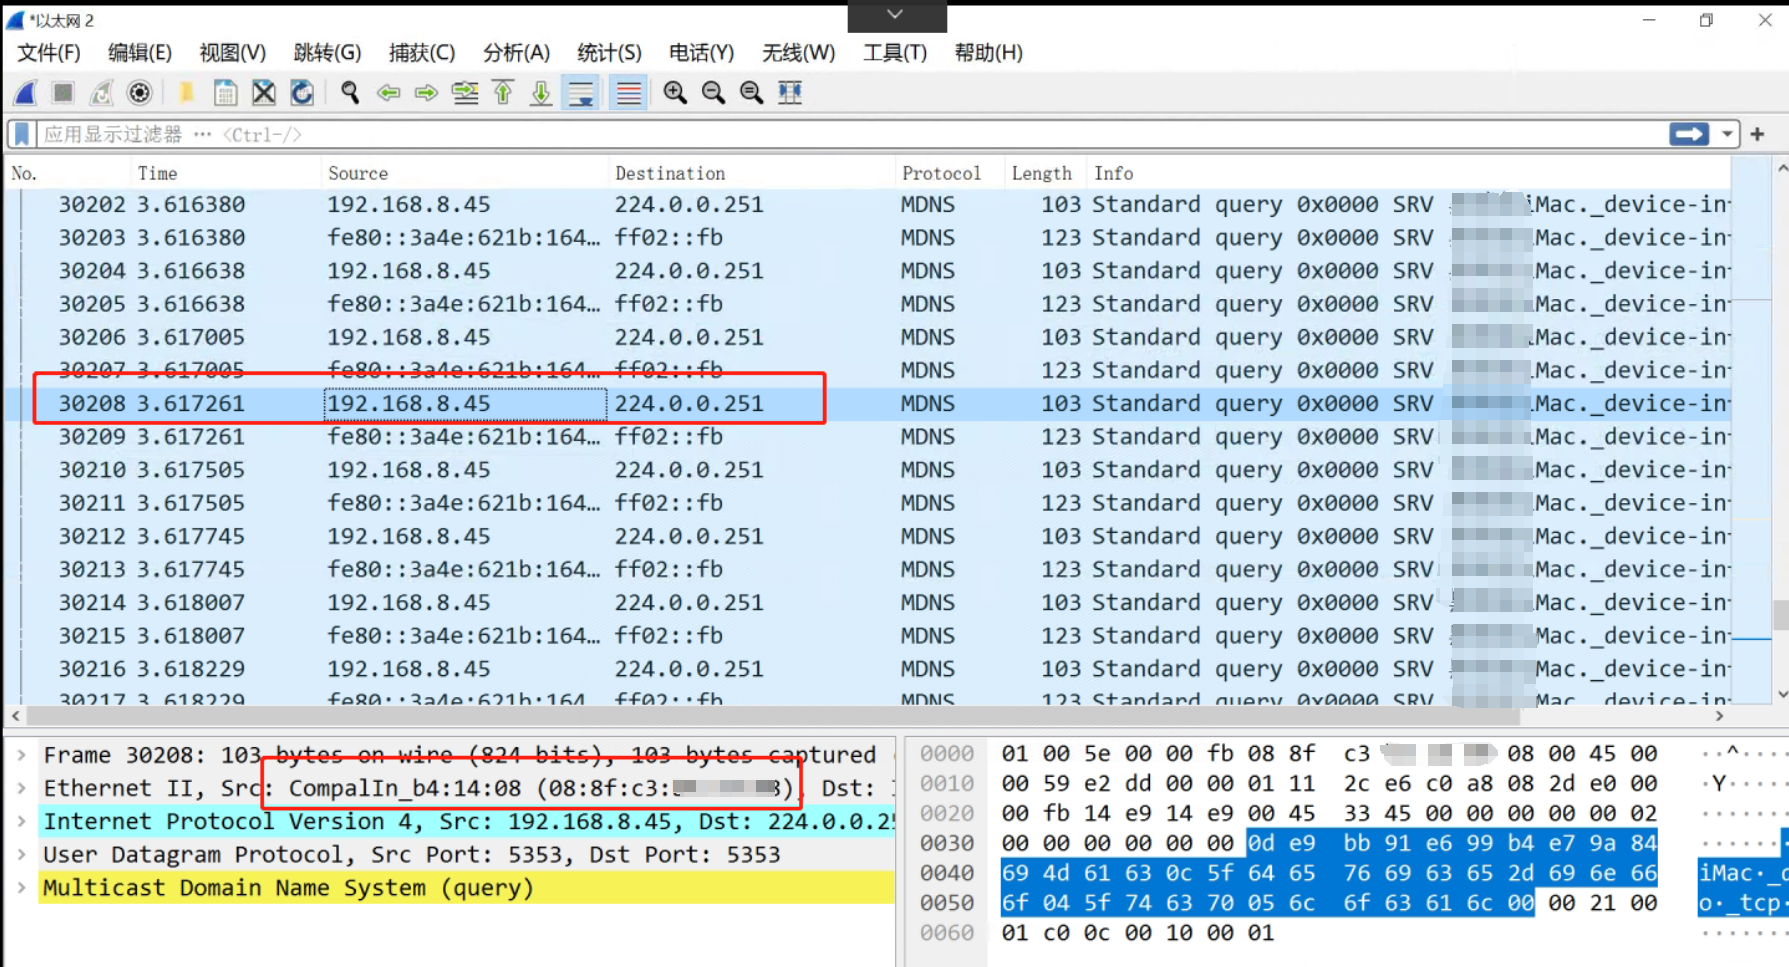Open the 统计(S) menu
The image size is (1789, 967).
pos(609,53)
